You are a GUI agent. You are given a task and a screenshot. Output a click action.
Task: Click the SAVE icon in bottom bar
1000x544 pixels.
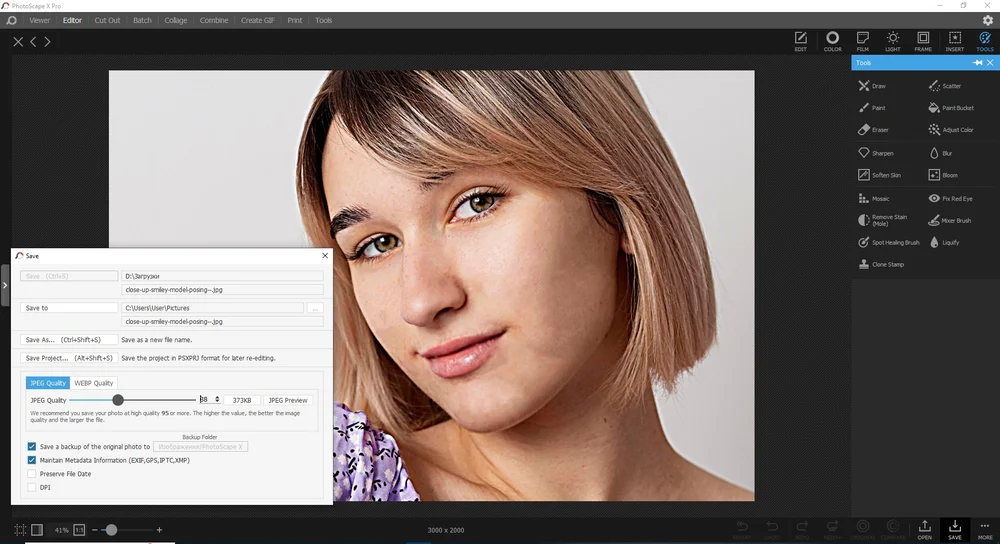point(955,529)
